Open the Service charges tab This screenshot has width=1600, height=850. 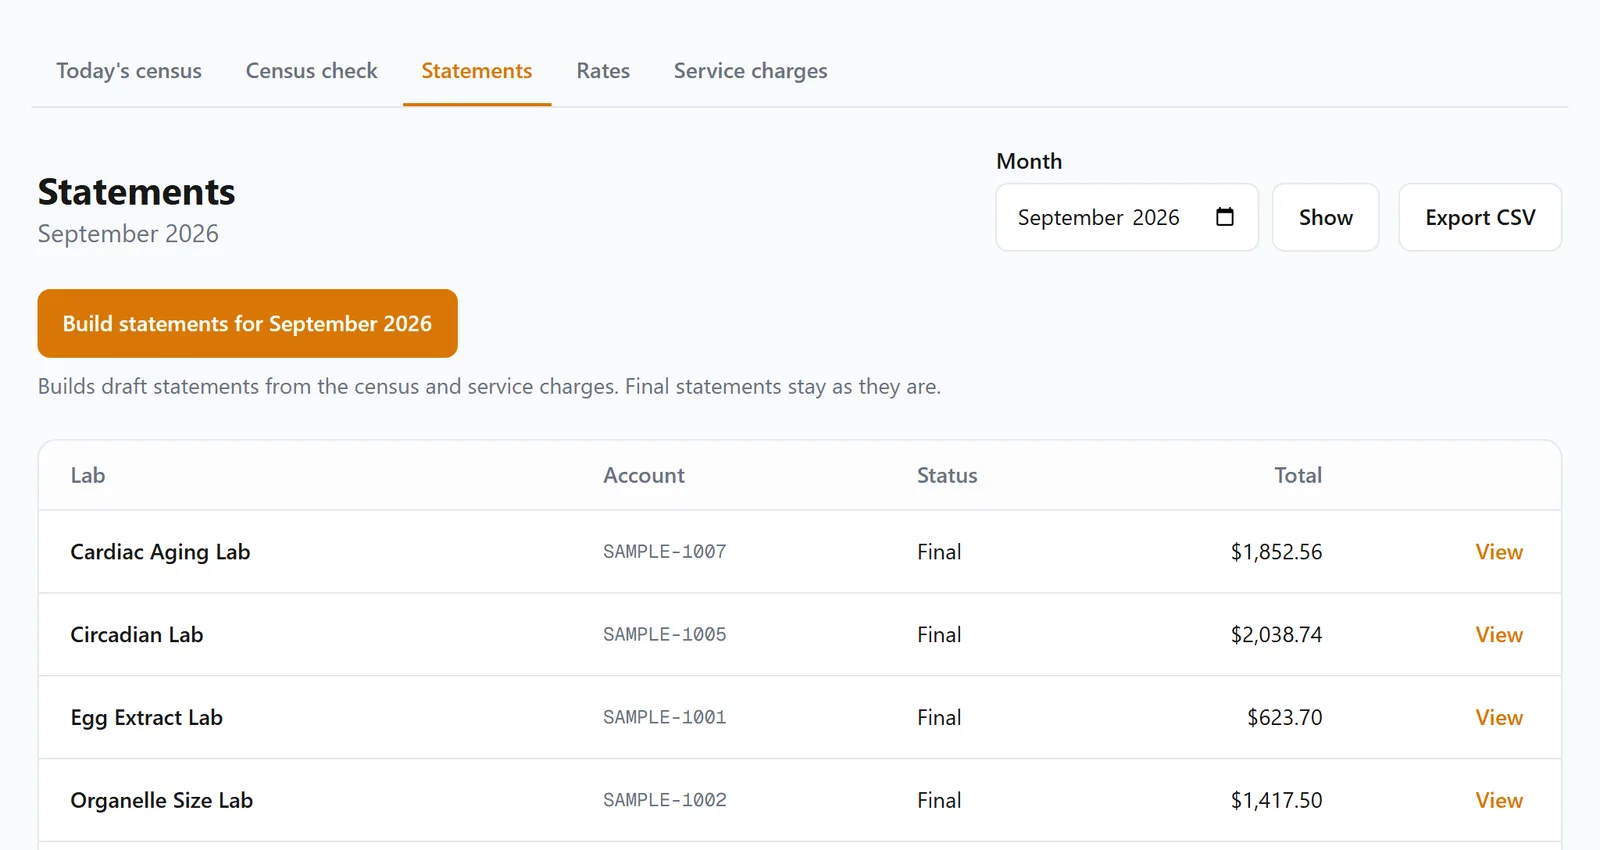click(751, 71)
